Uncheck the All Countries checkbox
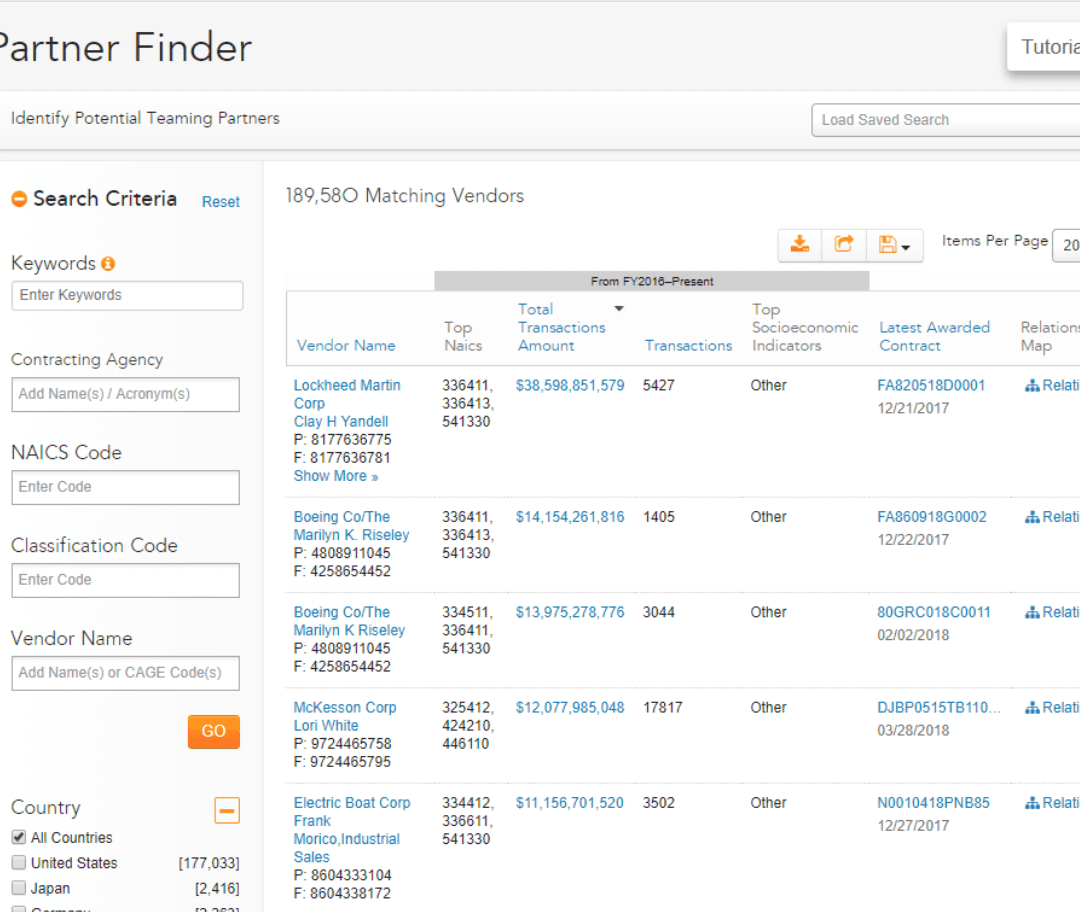Viewport: 1080px width, 912px height. [19, 838]
